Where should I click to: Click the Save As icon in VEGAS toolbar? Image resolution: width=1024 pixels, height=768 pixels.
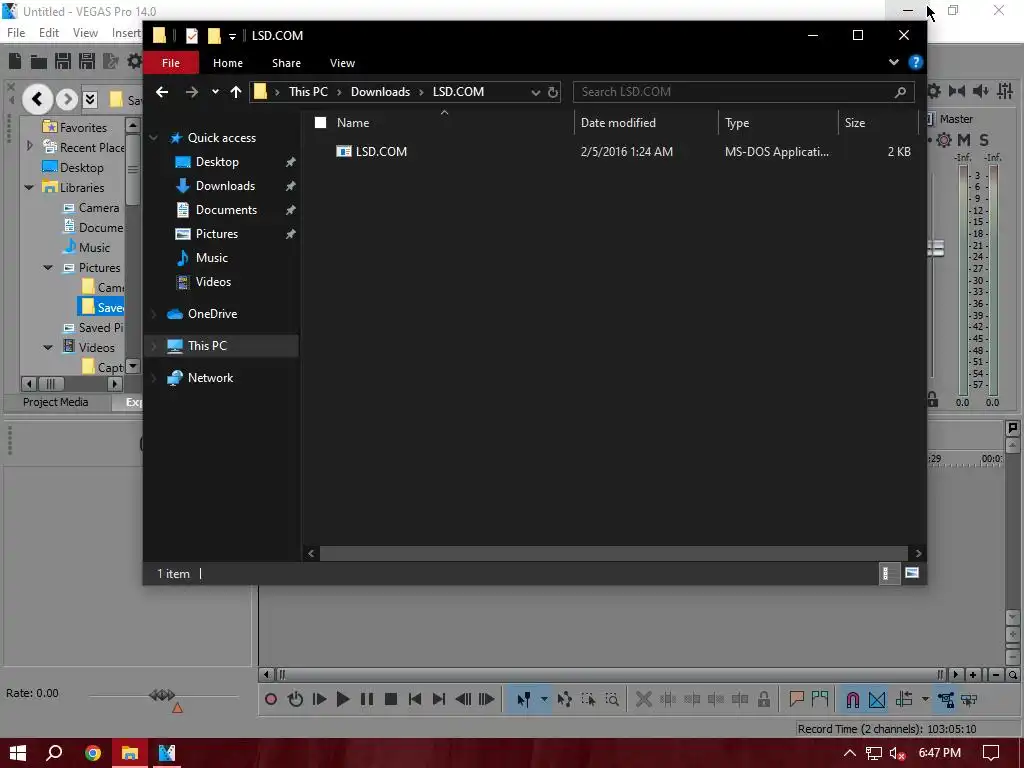[x=87, y=61]
